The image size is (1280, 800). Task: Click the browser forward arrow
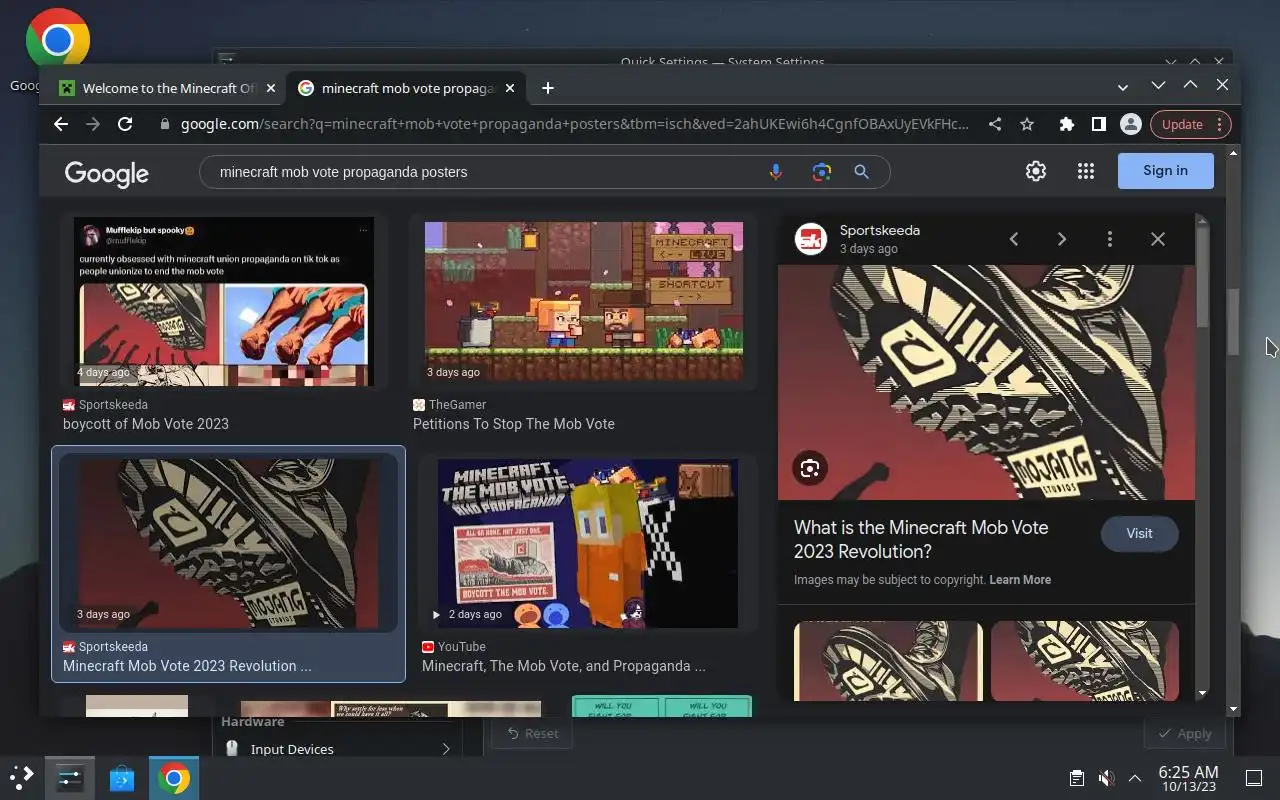pyautogui.click(x=93, y=124)
